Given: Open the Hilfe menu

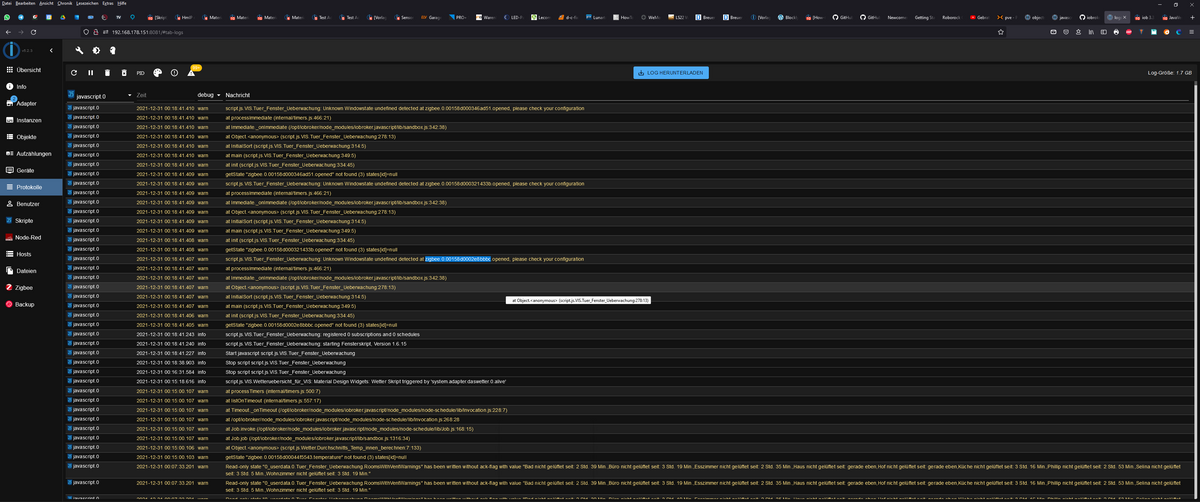Looking at the screenshot, I should [122, 3].
